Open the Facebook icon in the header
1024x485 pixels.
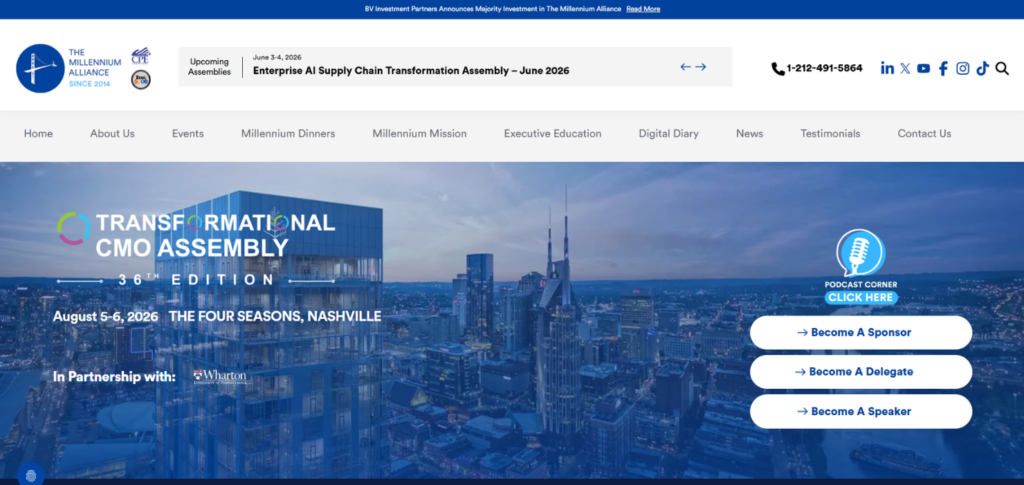pos(943,69)
